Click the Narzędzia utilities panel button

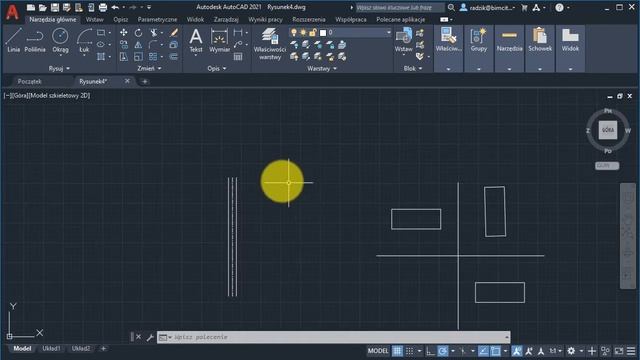(509, 48)
